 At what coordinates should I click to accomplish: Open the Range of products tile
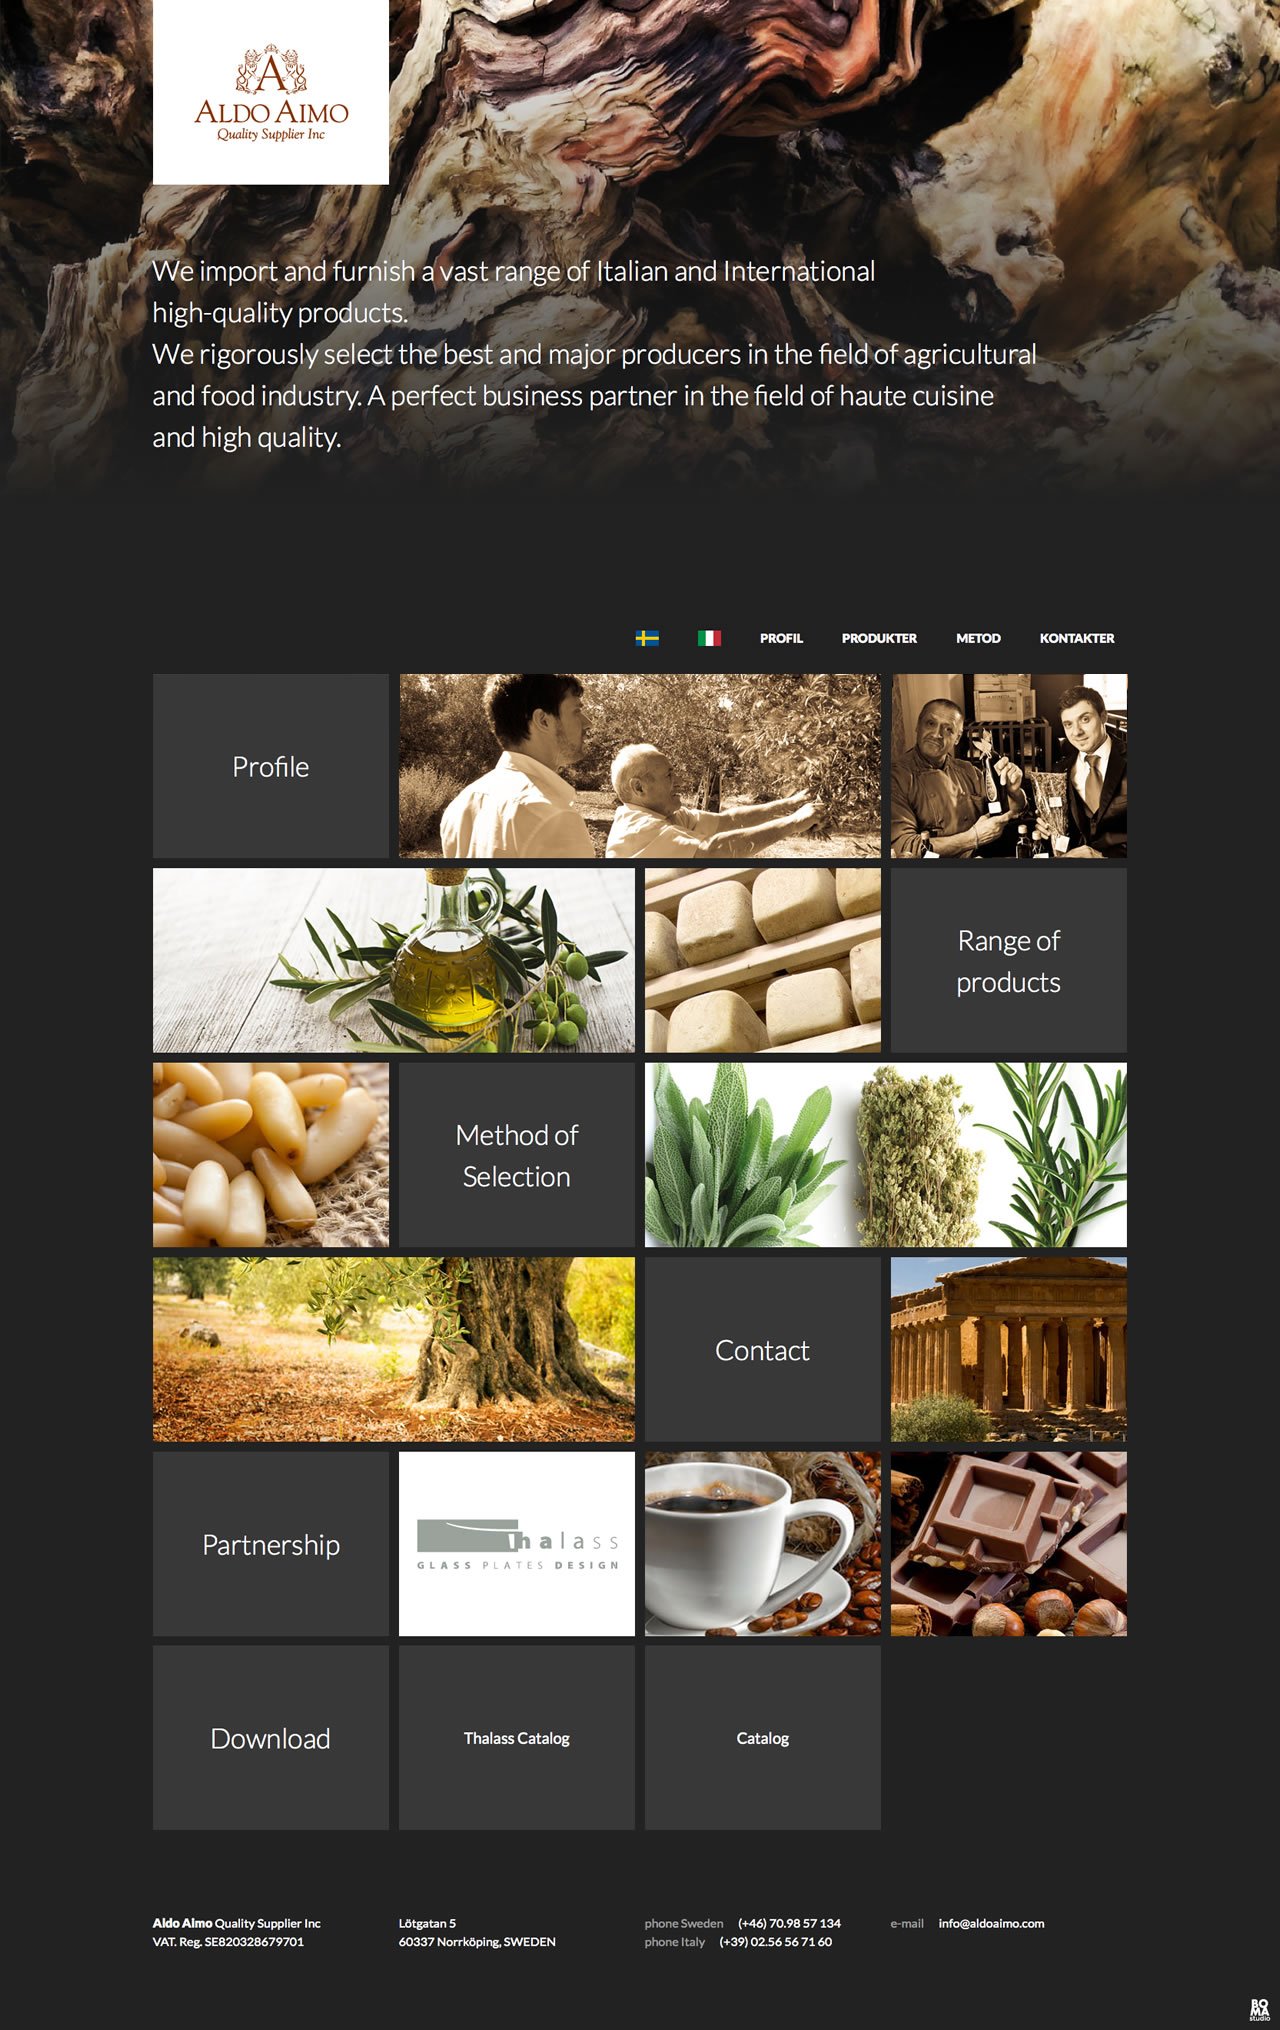pos(1009,960)
